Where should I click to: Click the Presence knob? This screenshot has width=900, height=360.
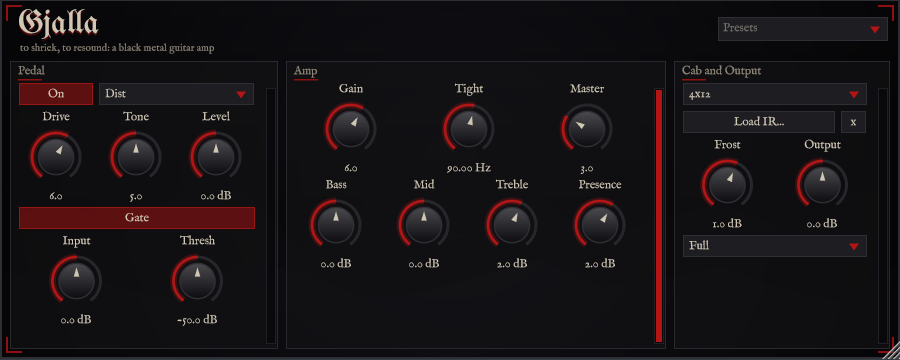[x=600, y=224]
